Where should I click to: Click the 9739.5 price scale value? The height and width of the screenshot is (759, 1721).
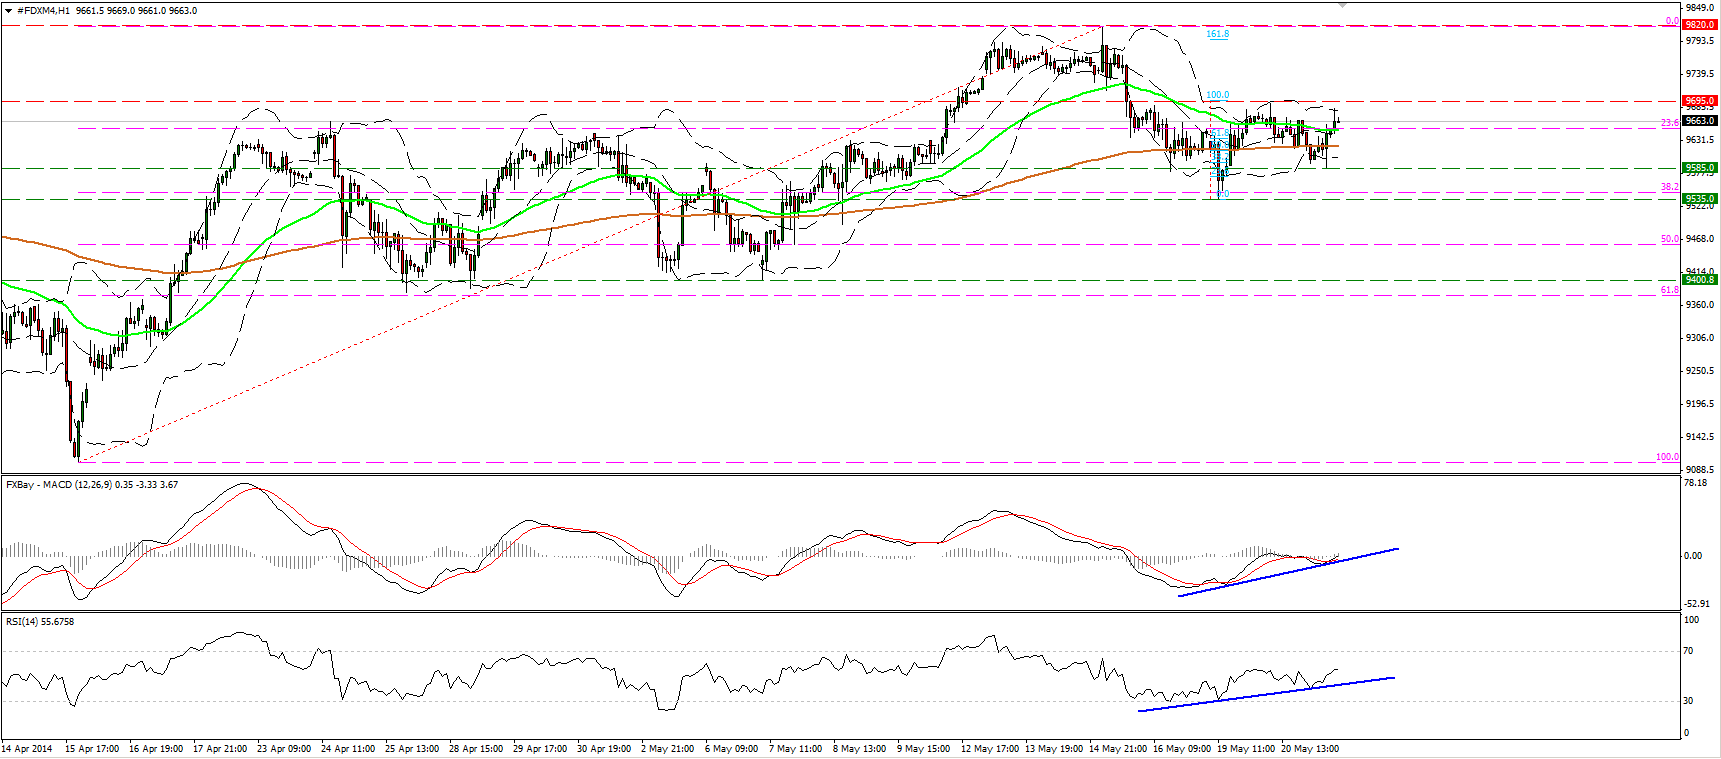1699,74
